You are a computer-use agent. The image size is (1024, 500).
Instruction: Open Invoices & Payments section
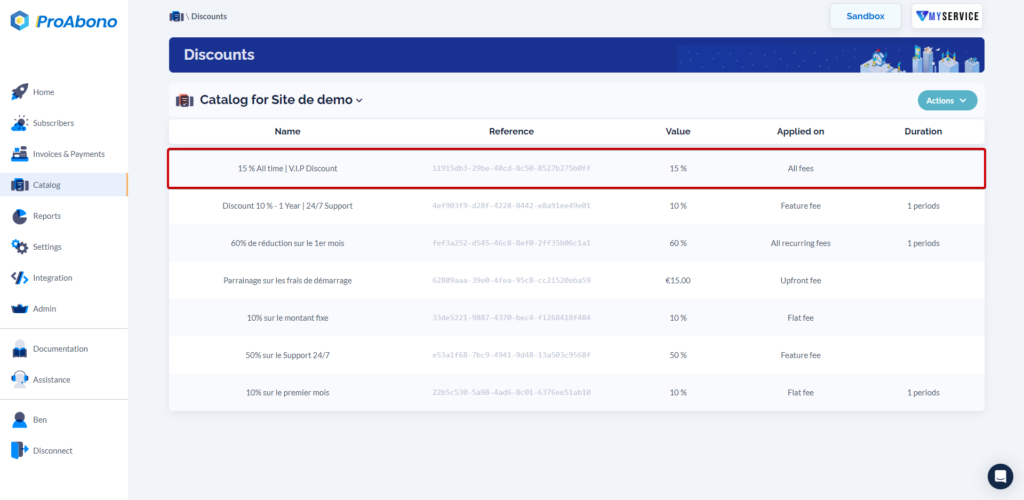(69, 154)
